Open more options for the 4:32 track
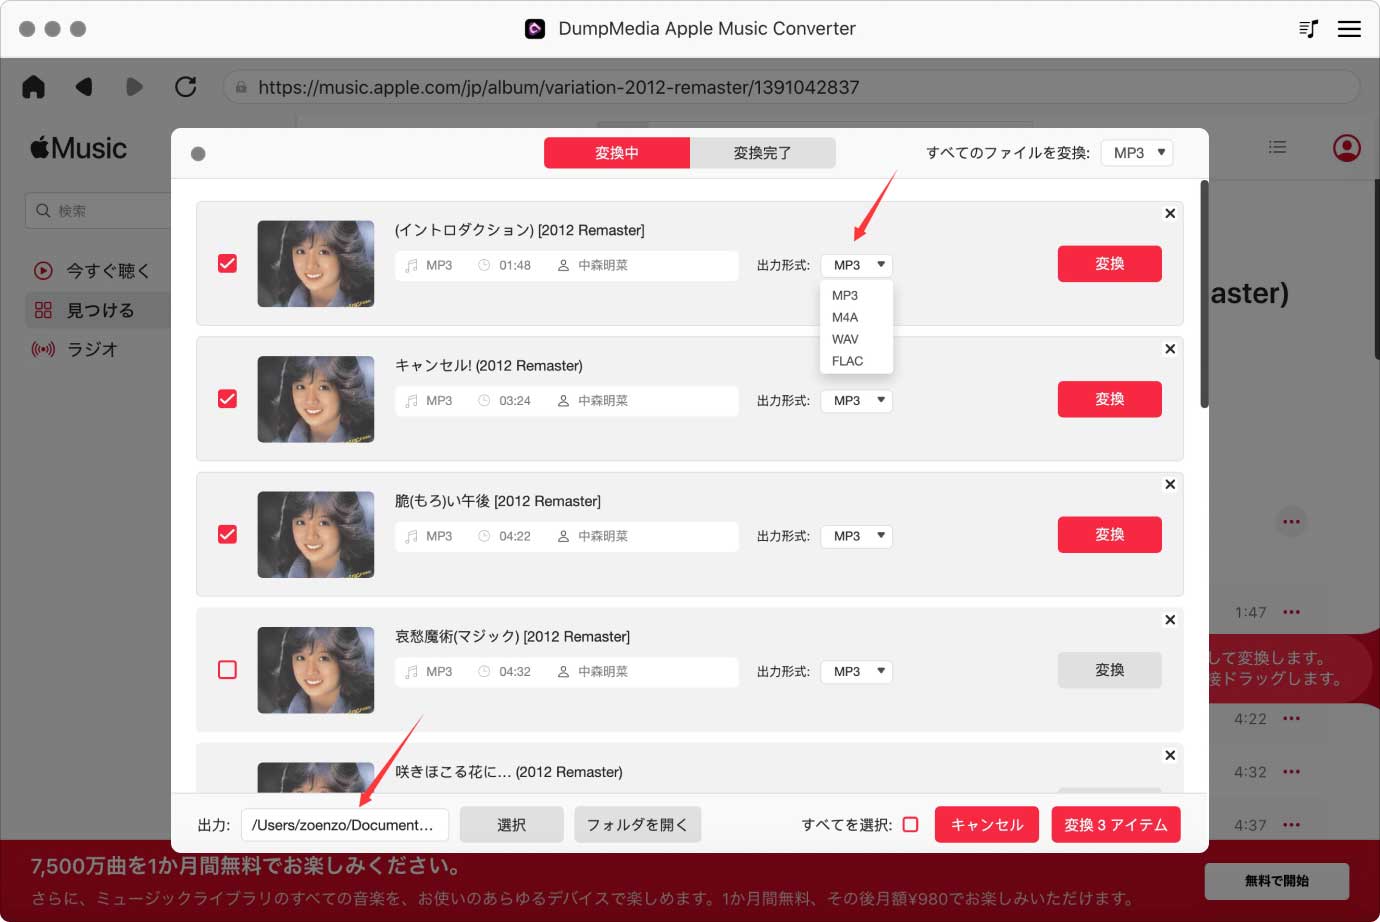Viewport: 1380px width, 922px height. pyautogui.click(x=1292, y=771)
